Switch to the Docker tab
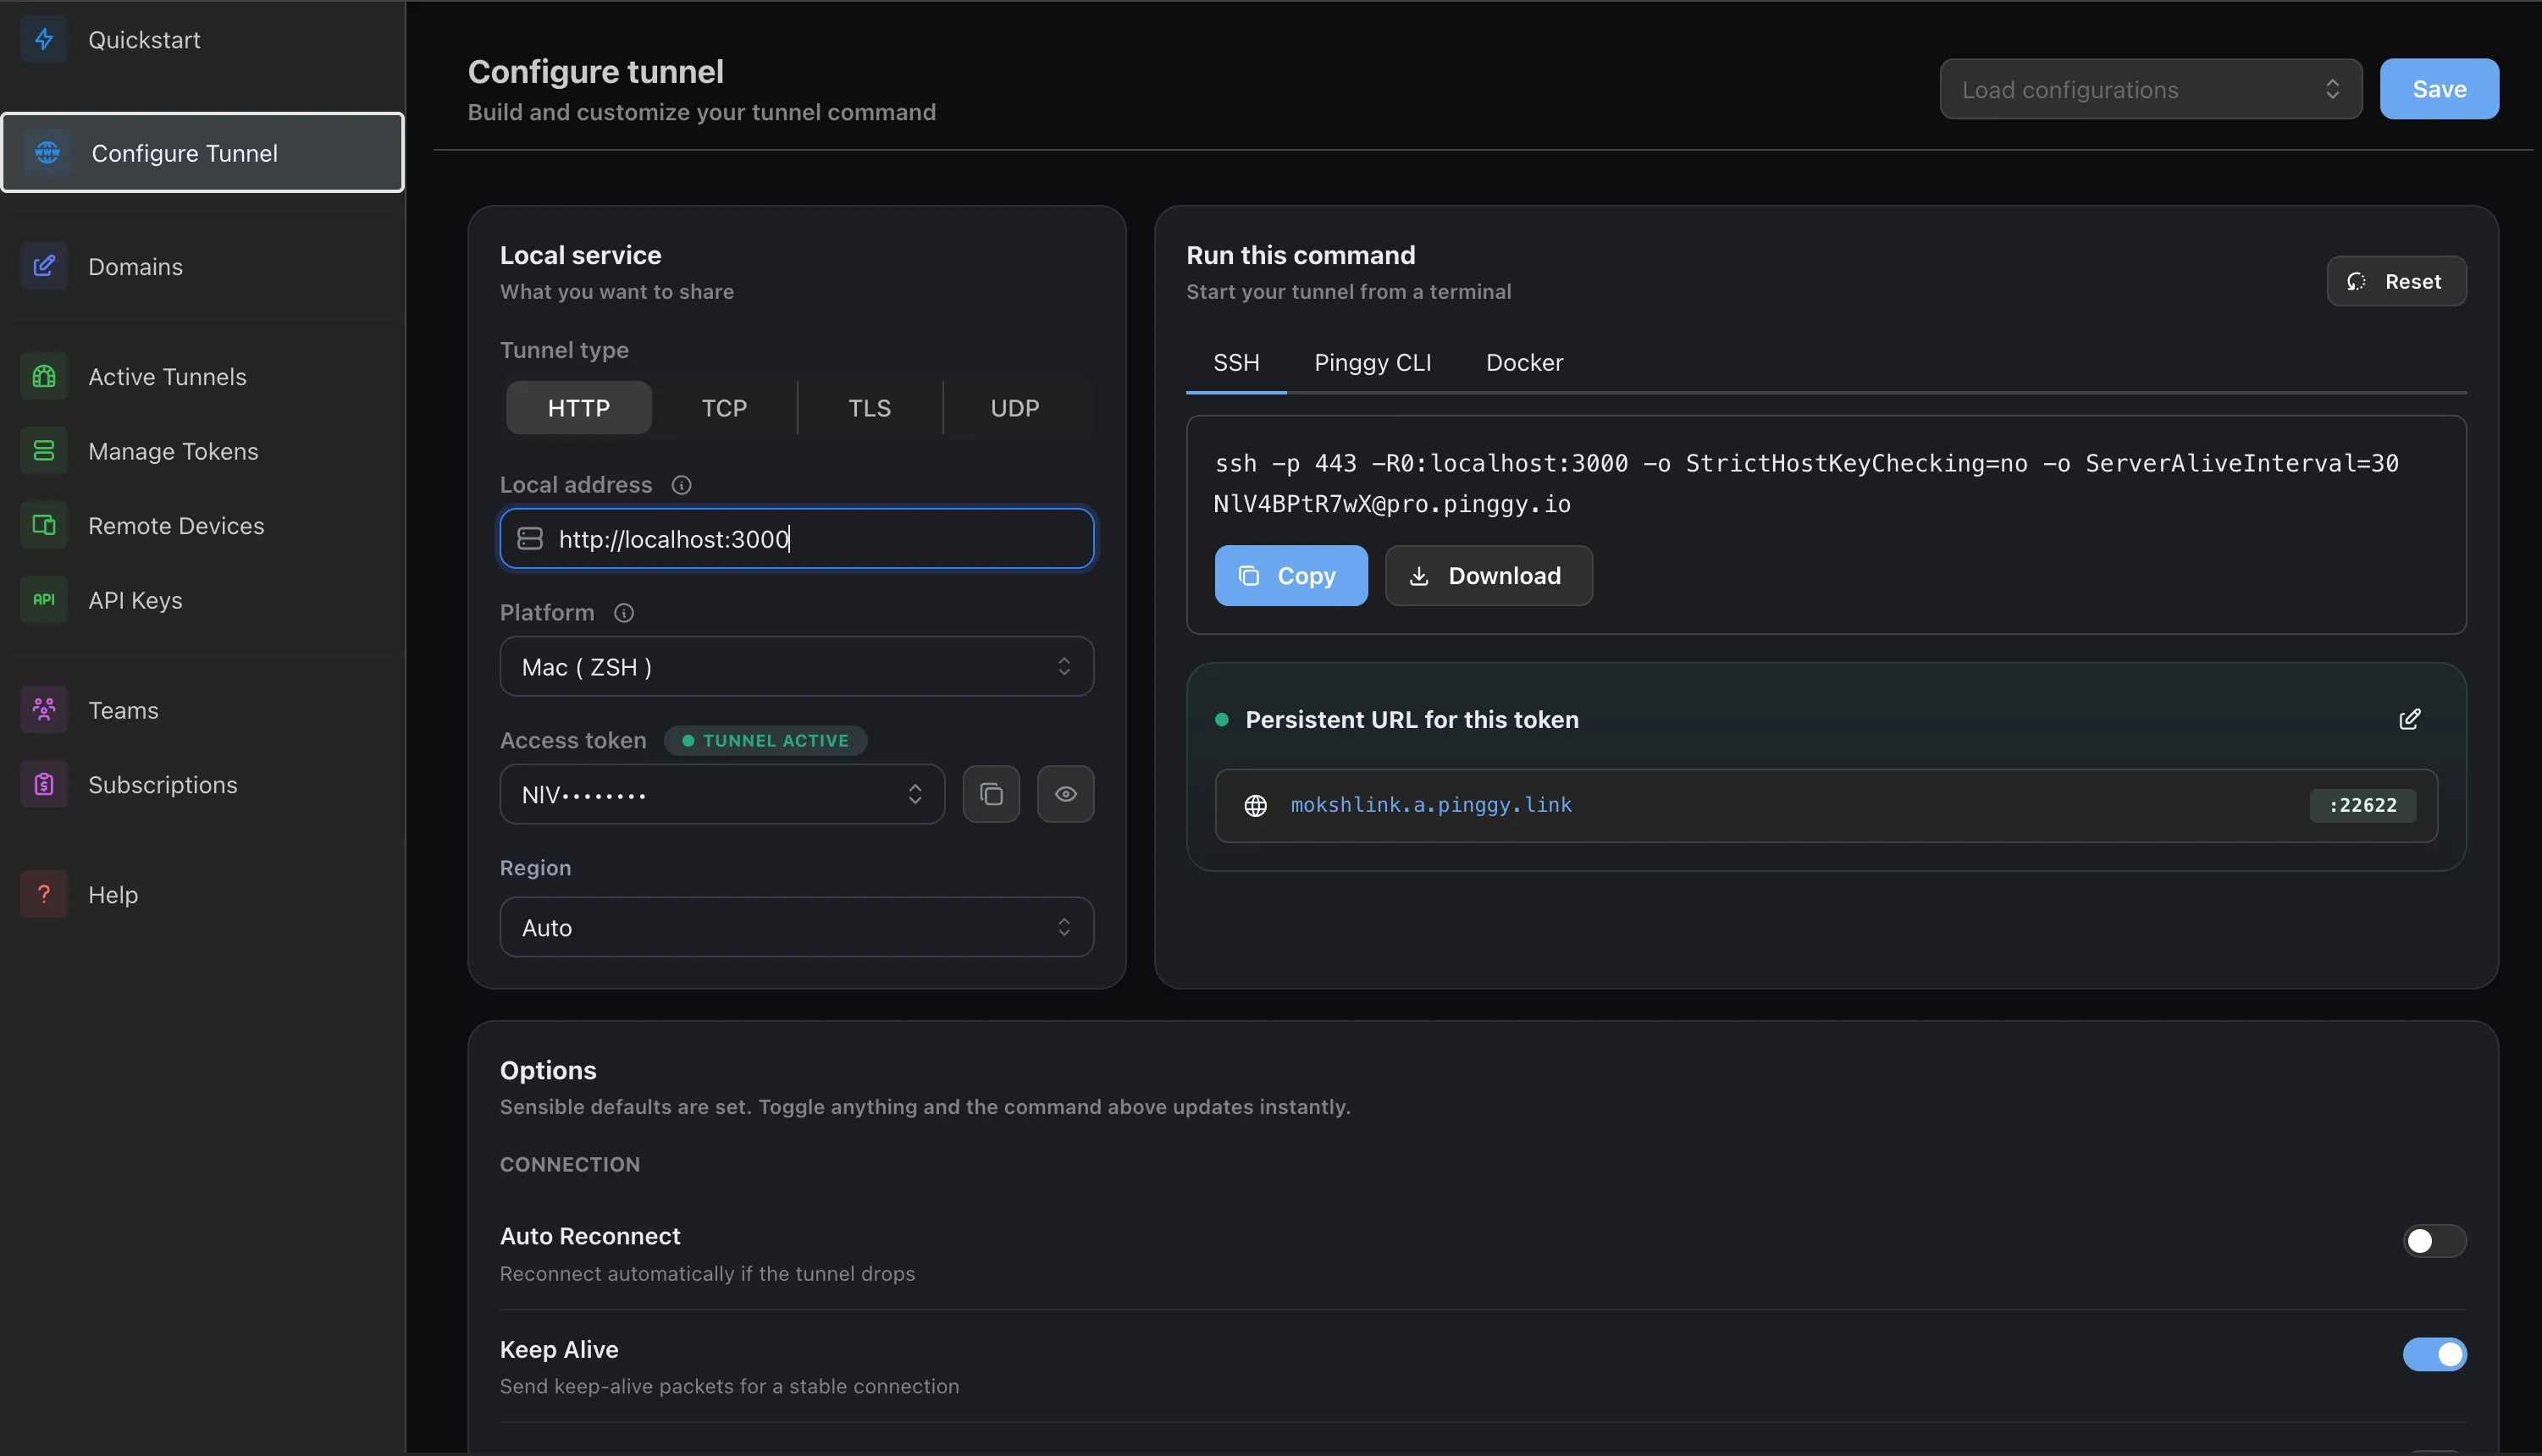2542x1456 pixels. [x=1524, y=363]
